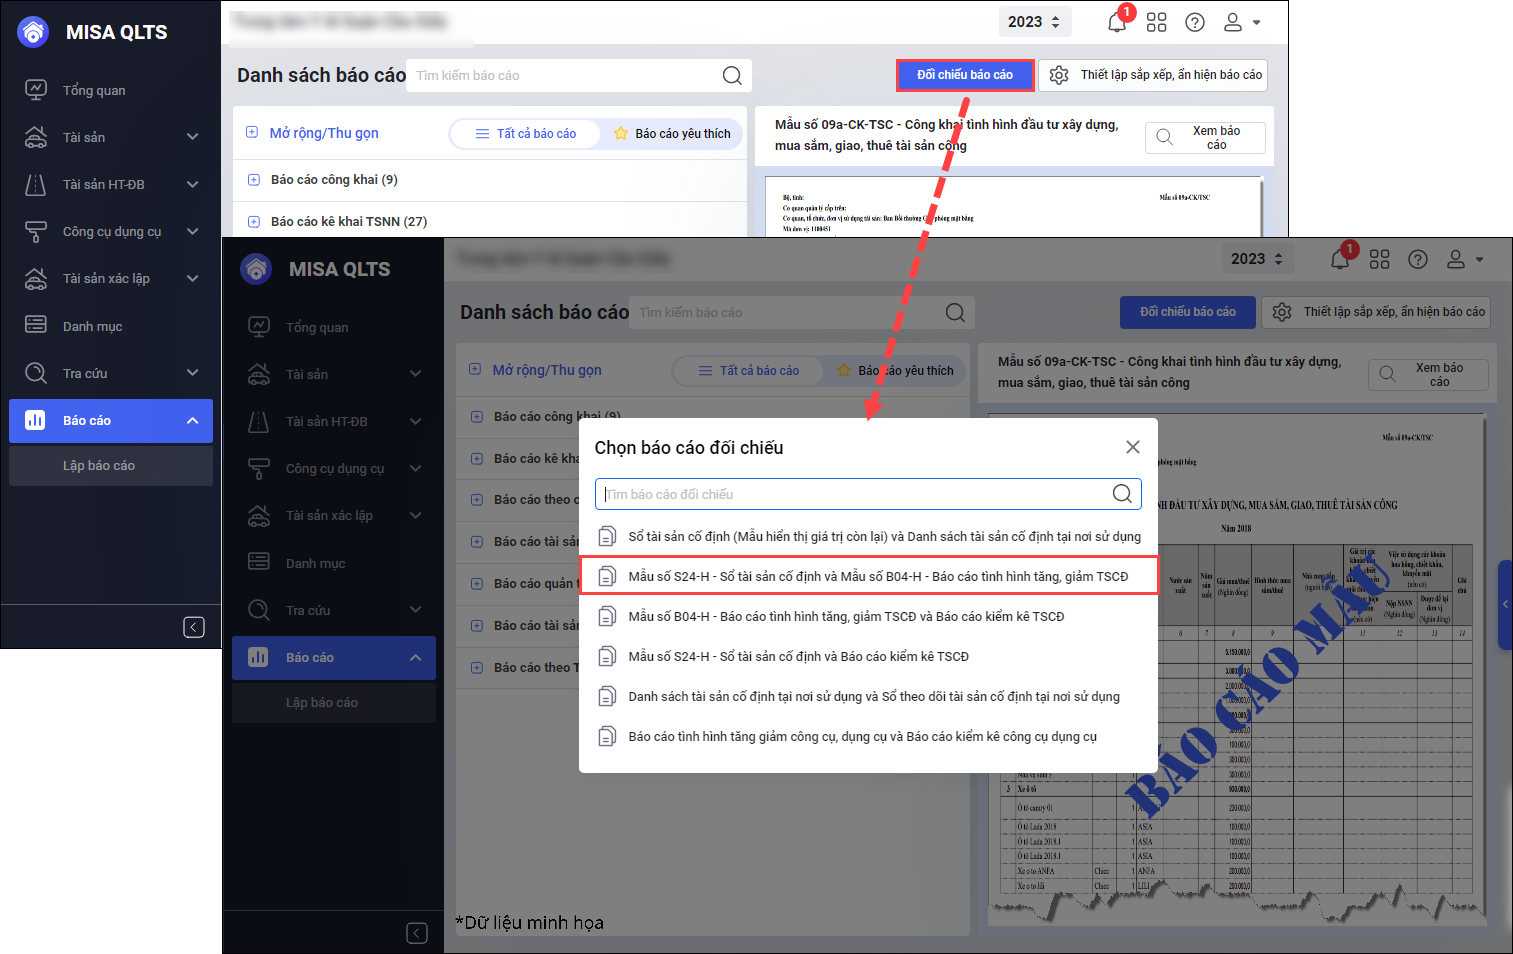Image resolution: width=1513 pixels, height=954 pixels.
Task: Open the apps grid in background window
Action: click(x=1157, y=22)
